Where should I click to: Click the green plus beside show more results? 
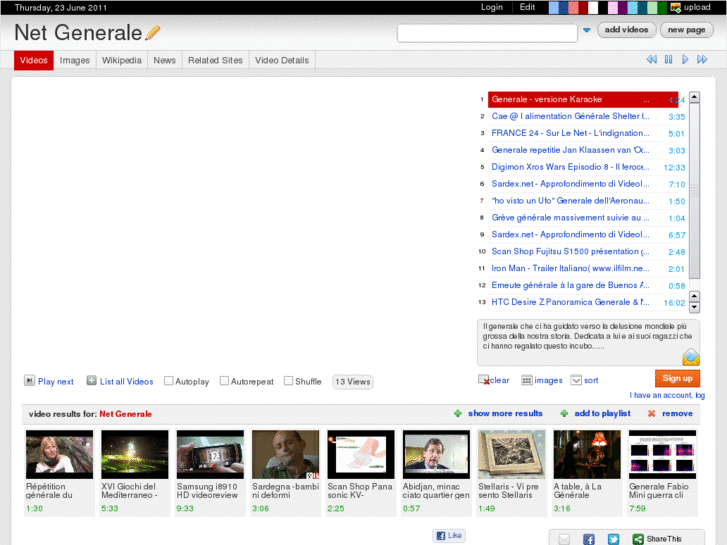458,413
